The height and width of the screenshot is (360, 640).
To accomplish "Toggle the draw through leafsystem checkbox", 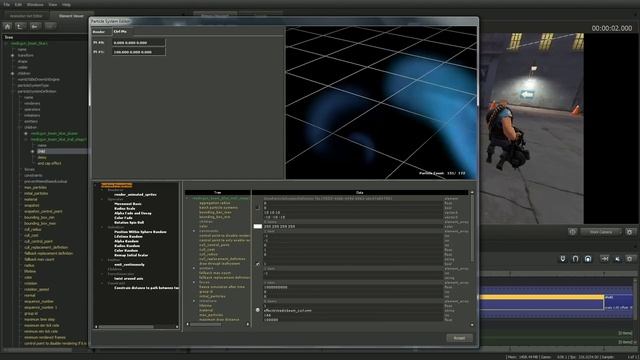I will click(x=258, y=264).
